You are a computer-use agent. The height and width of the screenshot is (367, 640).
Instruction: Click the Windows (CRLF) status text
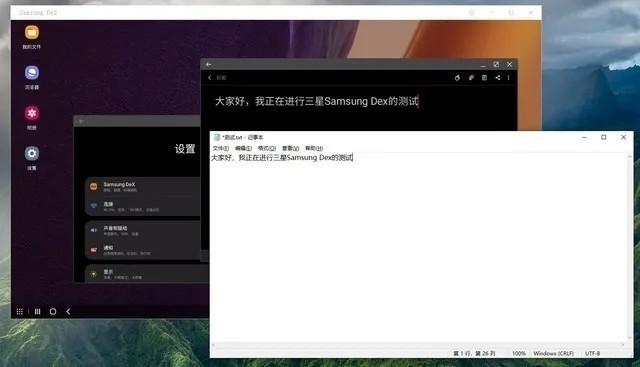tap(553, 354)
